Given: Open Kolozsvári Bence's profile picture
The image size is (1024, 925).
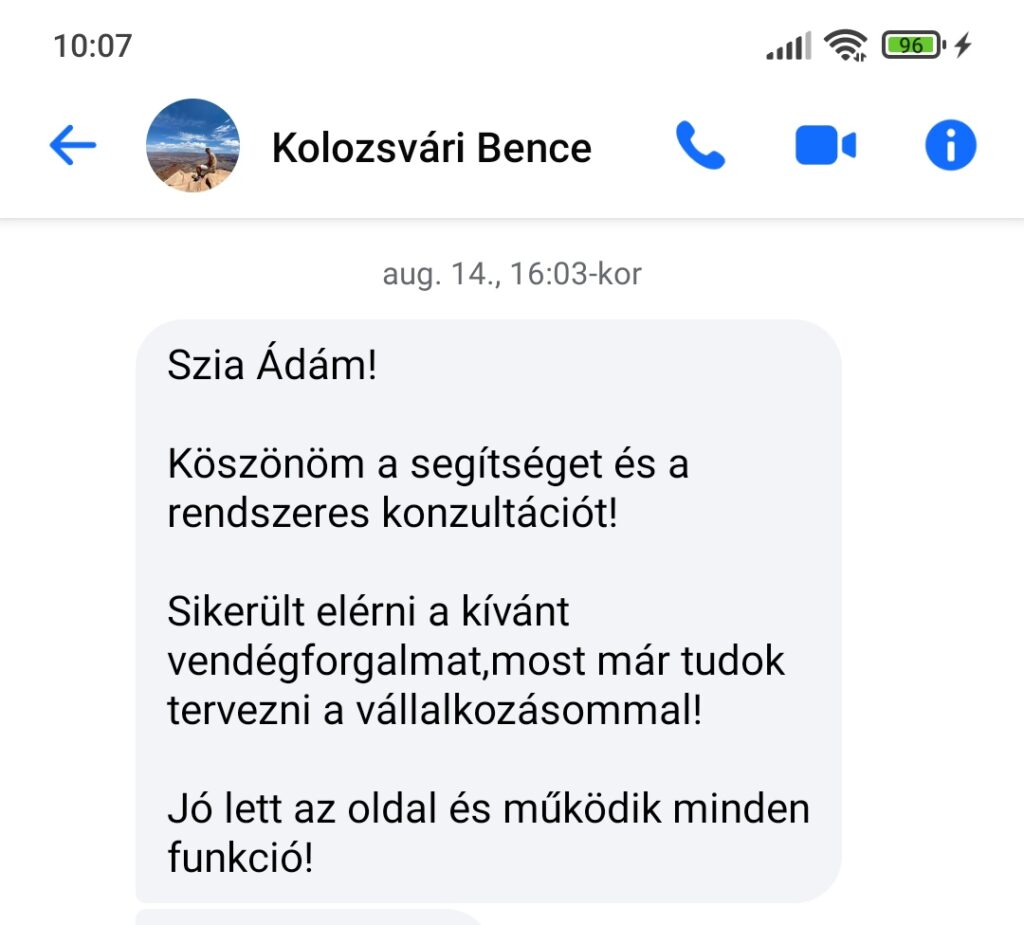Looking at the screenshot, I should 193,146.
